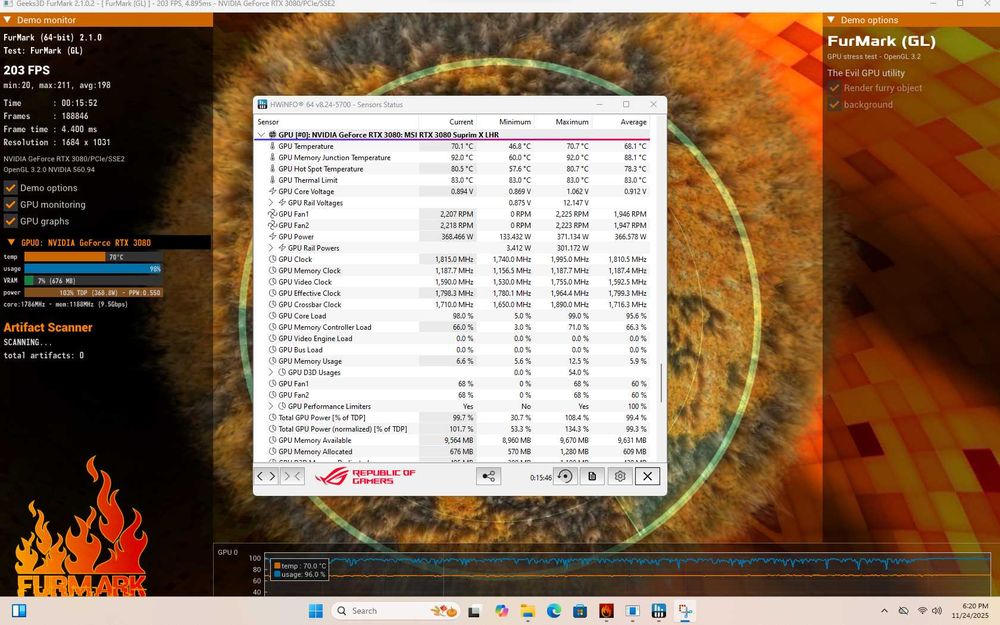The height and width of the screenshot is (625, 1000).
Task: Click the clock icon beside GPU Clock
Action: click(272, 260)
